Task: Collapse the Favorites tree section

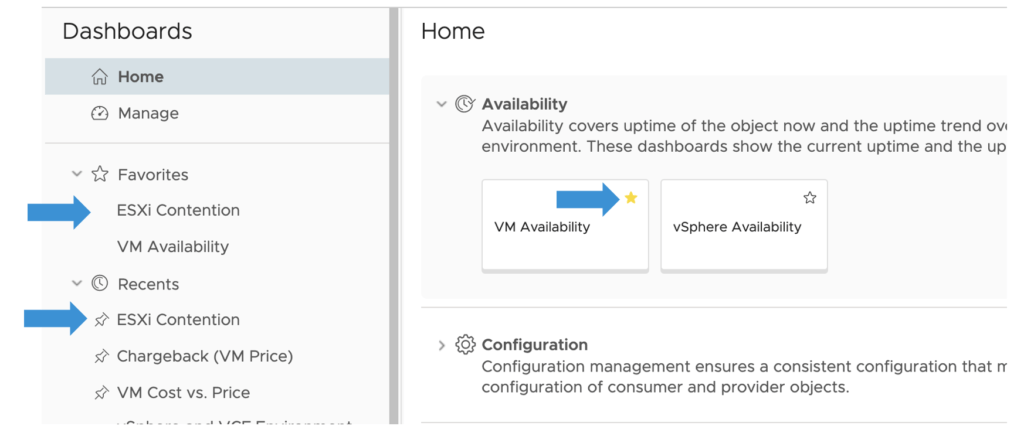Action: pos(77,175)
